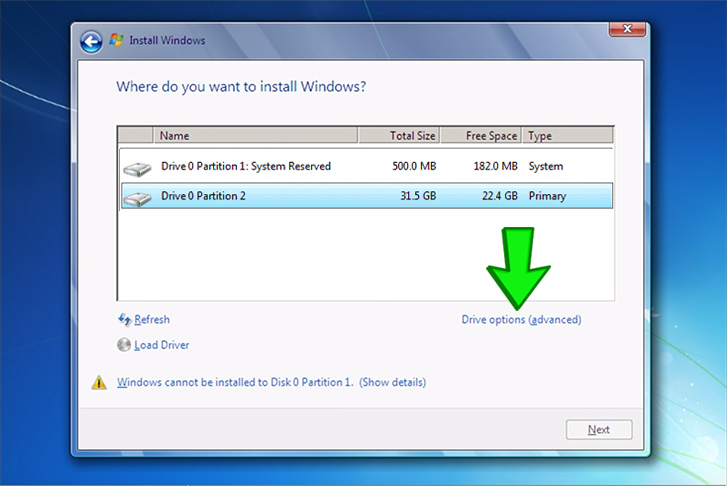The width and height of the screenshot is (727, 486).
Task: Open the Load Driver link
Action: coord(162,345)
